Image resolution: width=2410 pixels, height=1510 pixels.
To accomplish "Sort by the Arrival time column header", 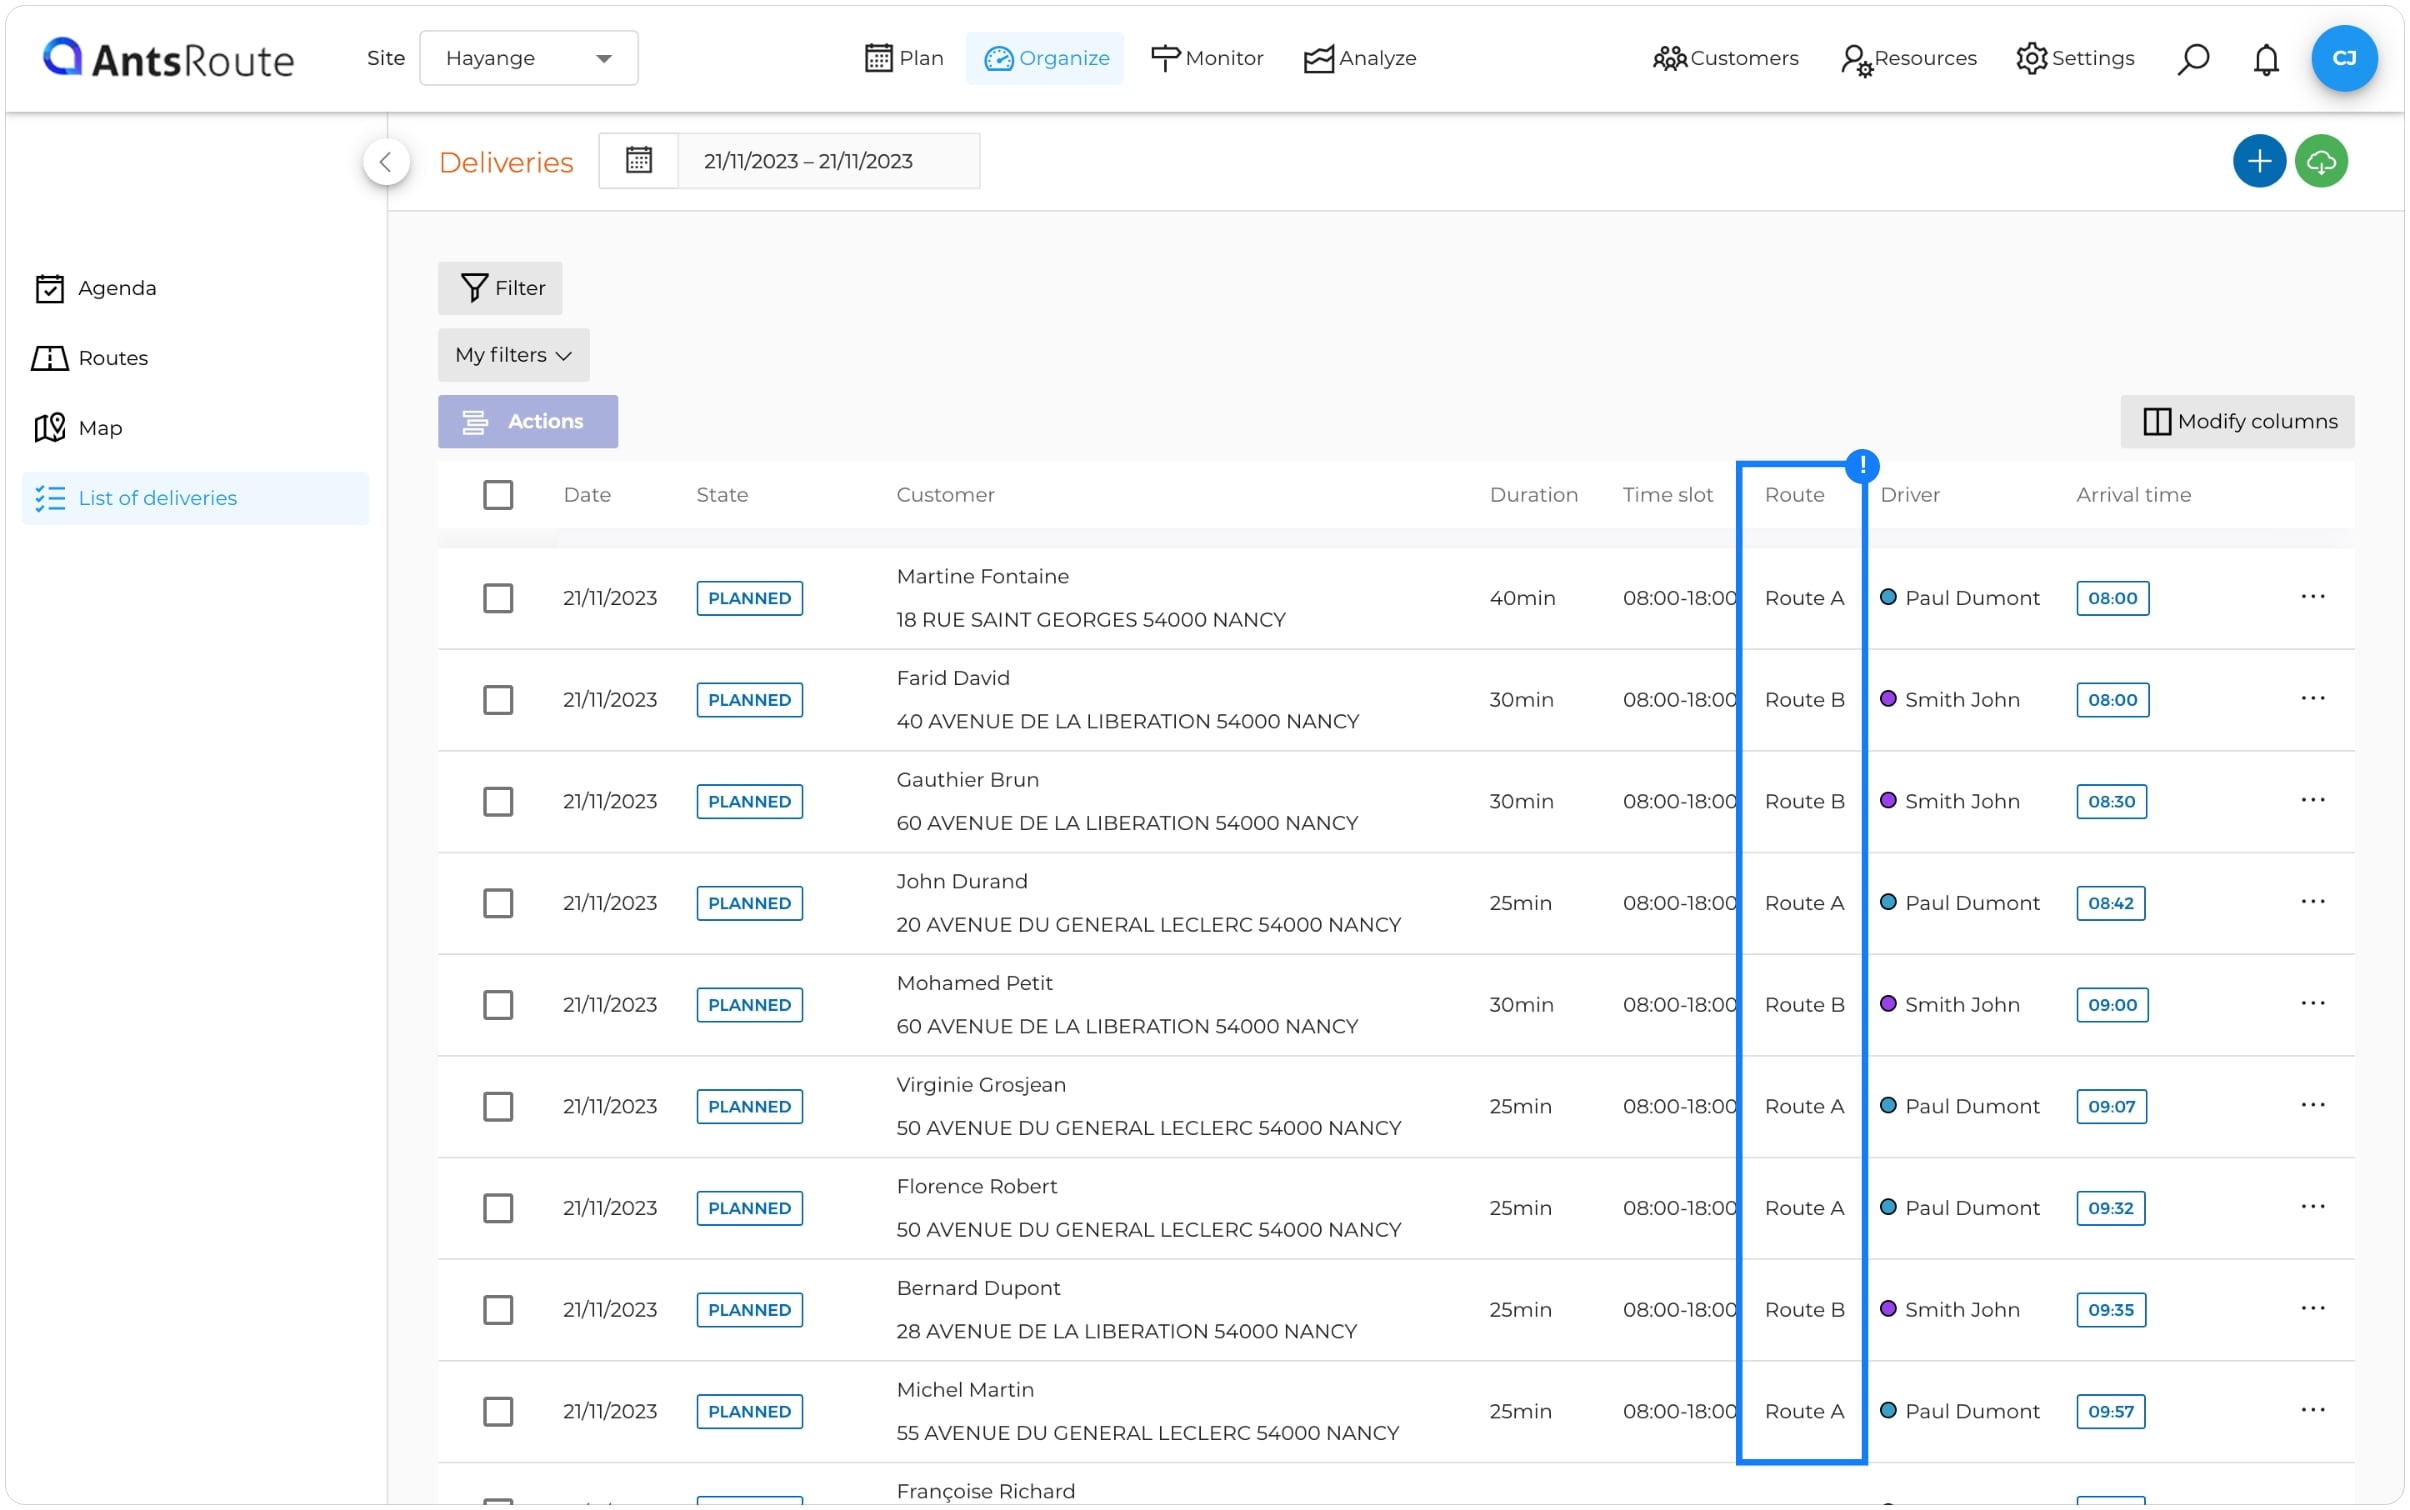I will [x=2132, y=494].
